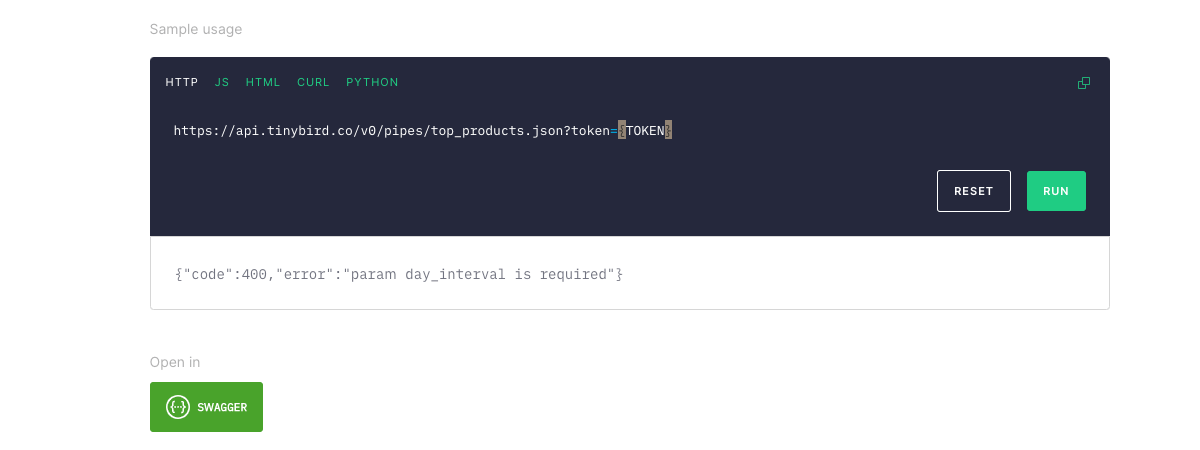1200x450 pixels.
Task: Click api.tinybird.co host in the URL
Action: pos(282,131)
